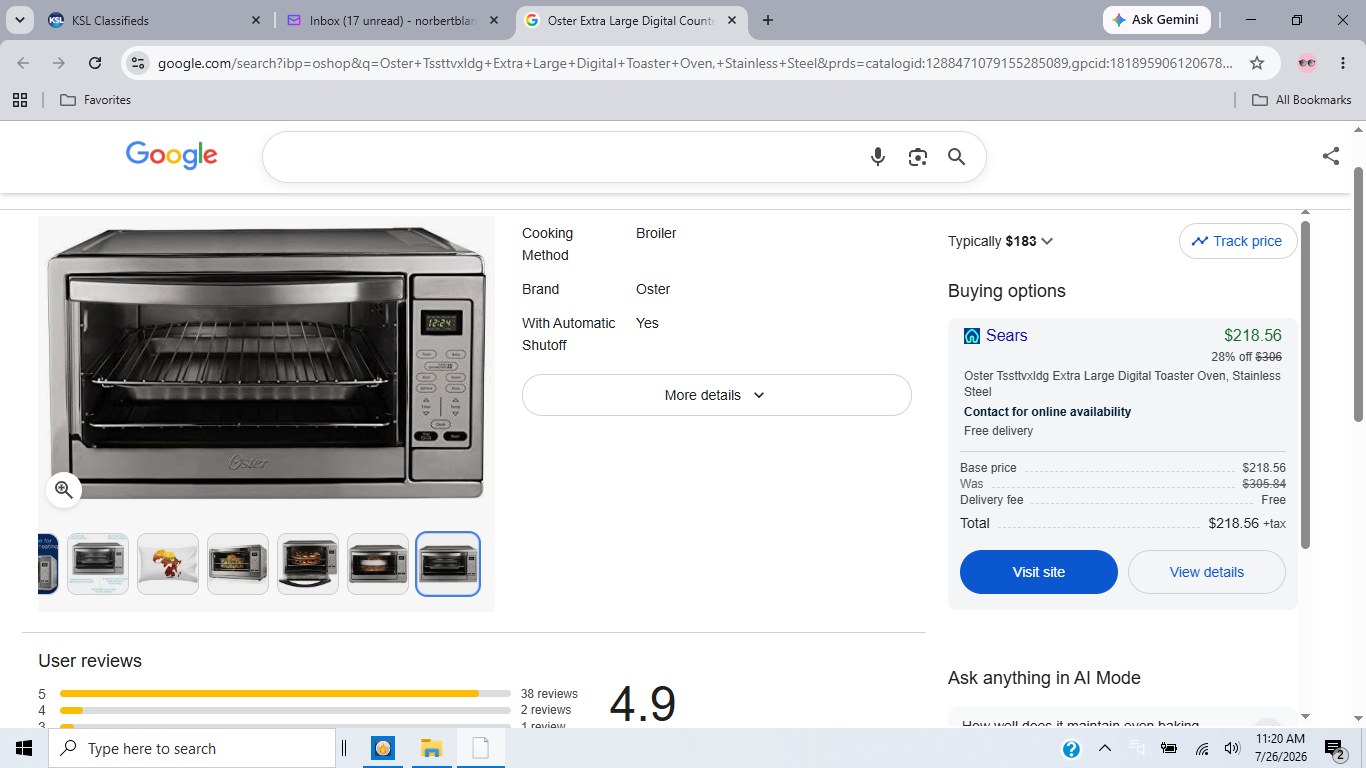This screenshot has height=768, width=1366.
Task: Open site information icon in address bar
Action: point(138,63)
